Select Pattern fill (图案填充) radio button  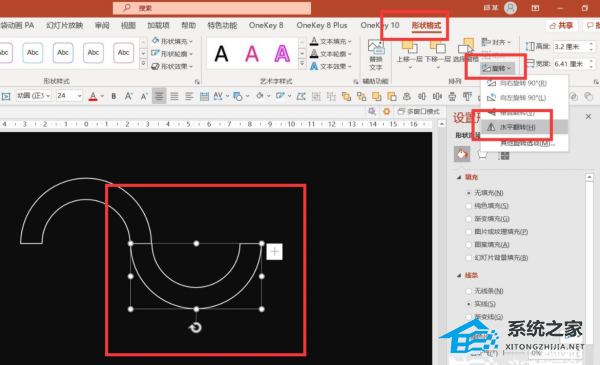point(468,245)
